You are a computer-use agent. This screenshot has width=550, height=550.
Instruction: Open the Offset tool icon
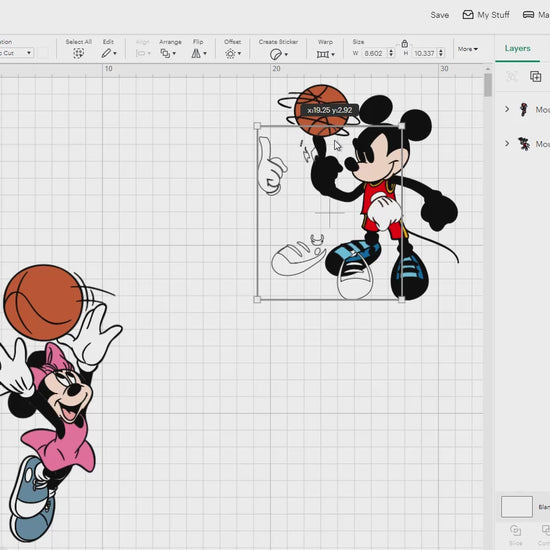[230, 54]
